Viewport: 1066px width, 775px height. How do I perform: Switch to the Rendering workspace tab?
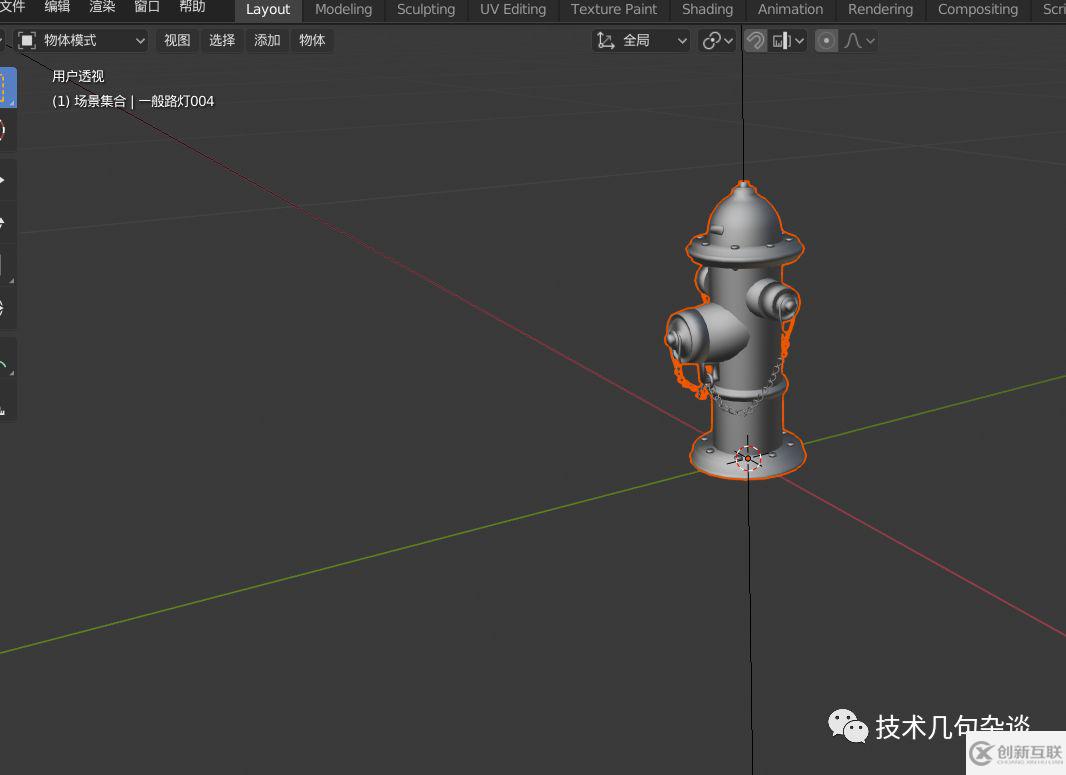[880, 10]
